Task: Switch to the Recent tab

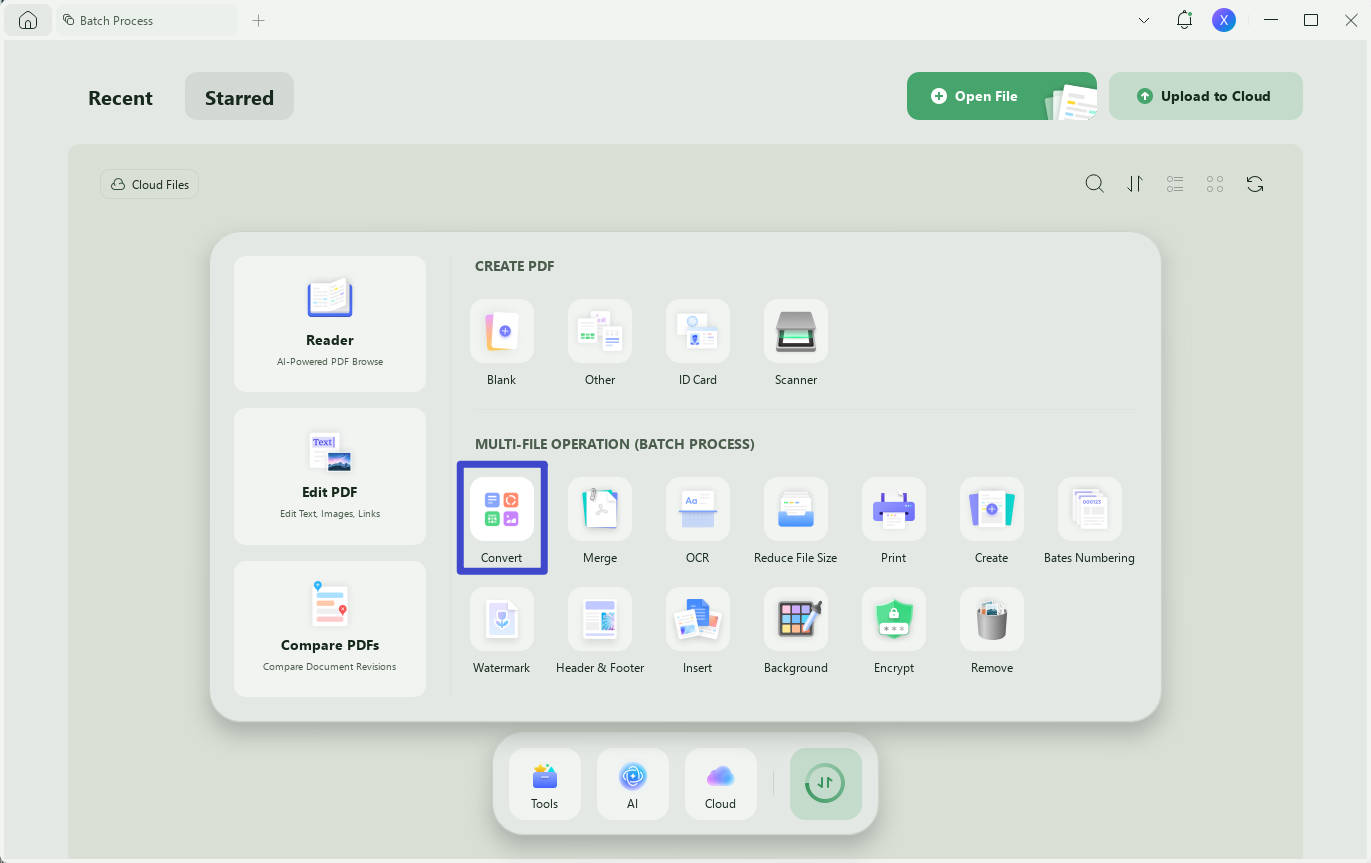Action: click(x=120, y=98)
